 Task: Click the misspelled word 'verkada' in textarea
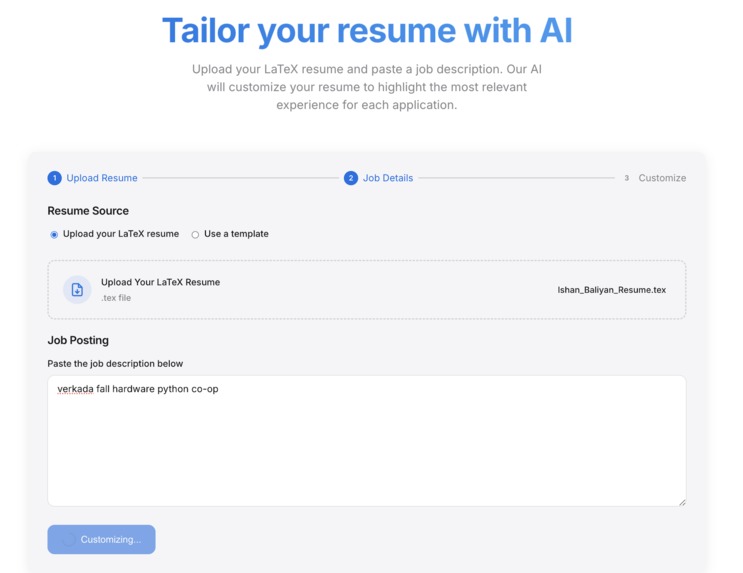75,389
